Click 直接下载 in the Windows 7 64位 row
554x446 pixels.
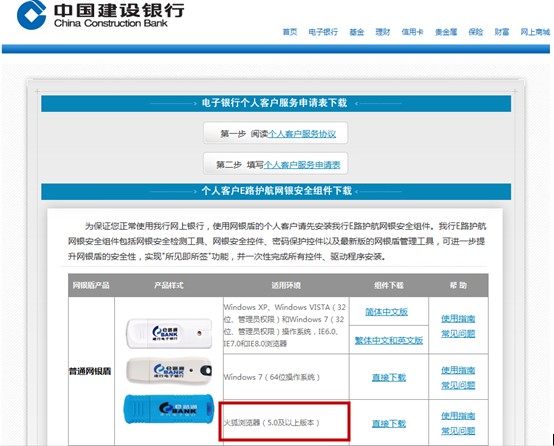pos(389,377)
